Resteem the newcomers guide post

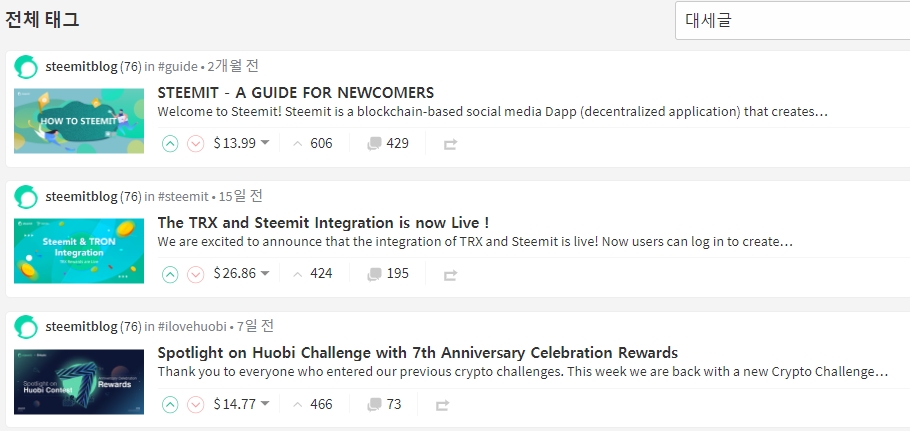click(450, 143)
